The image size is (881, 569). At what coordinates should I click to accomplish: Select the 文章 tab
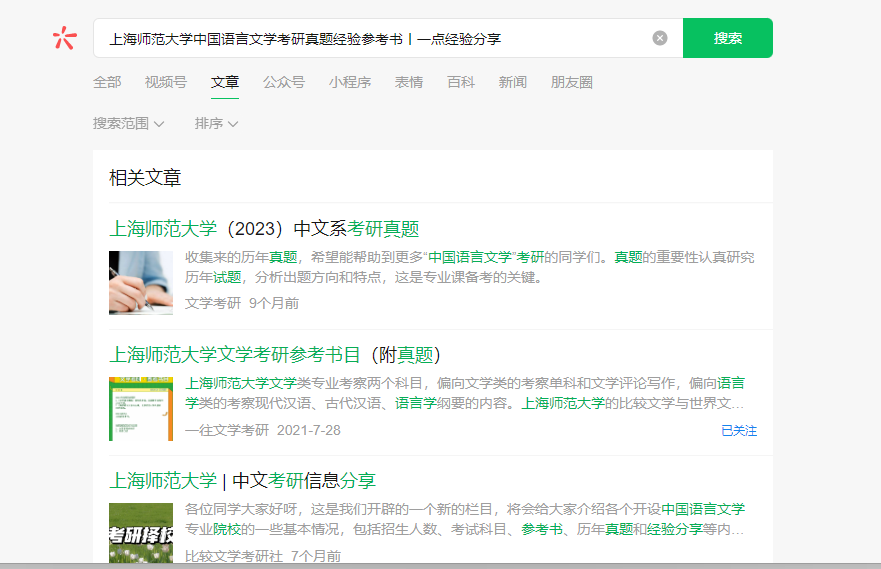click(x=225, y=83)
